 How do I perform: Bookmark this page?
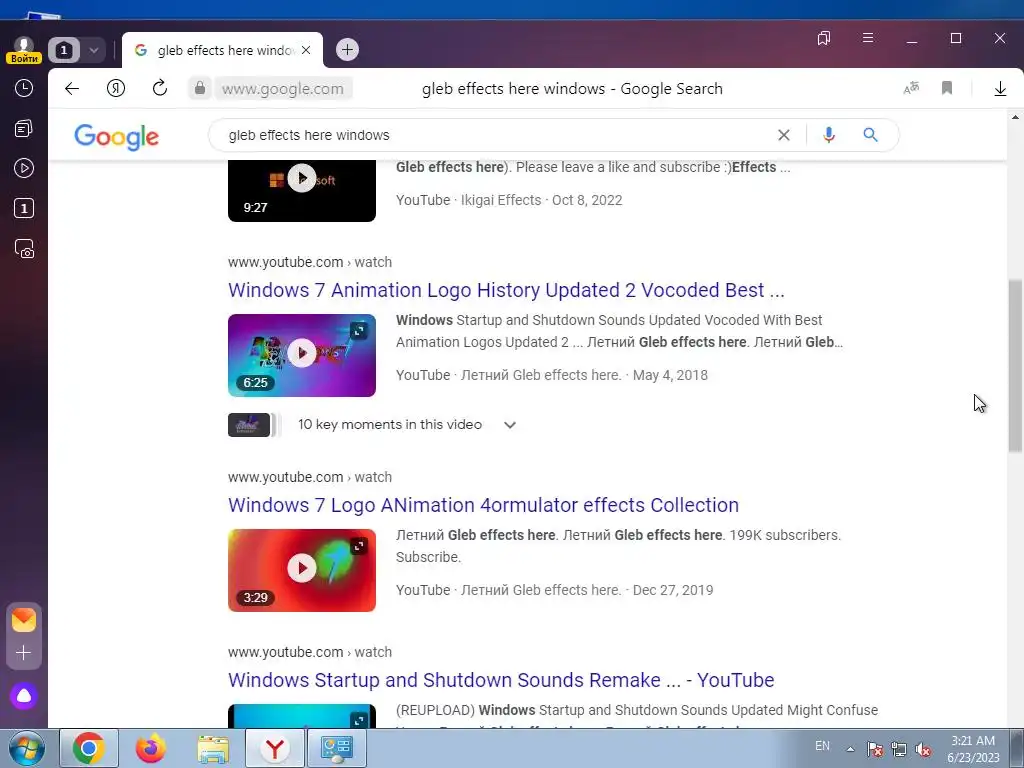click(947, 88)
